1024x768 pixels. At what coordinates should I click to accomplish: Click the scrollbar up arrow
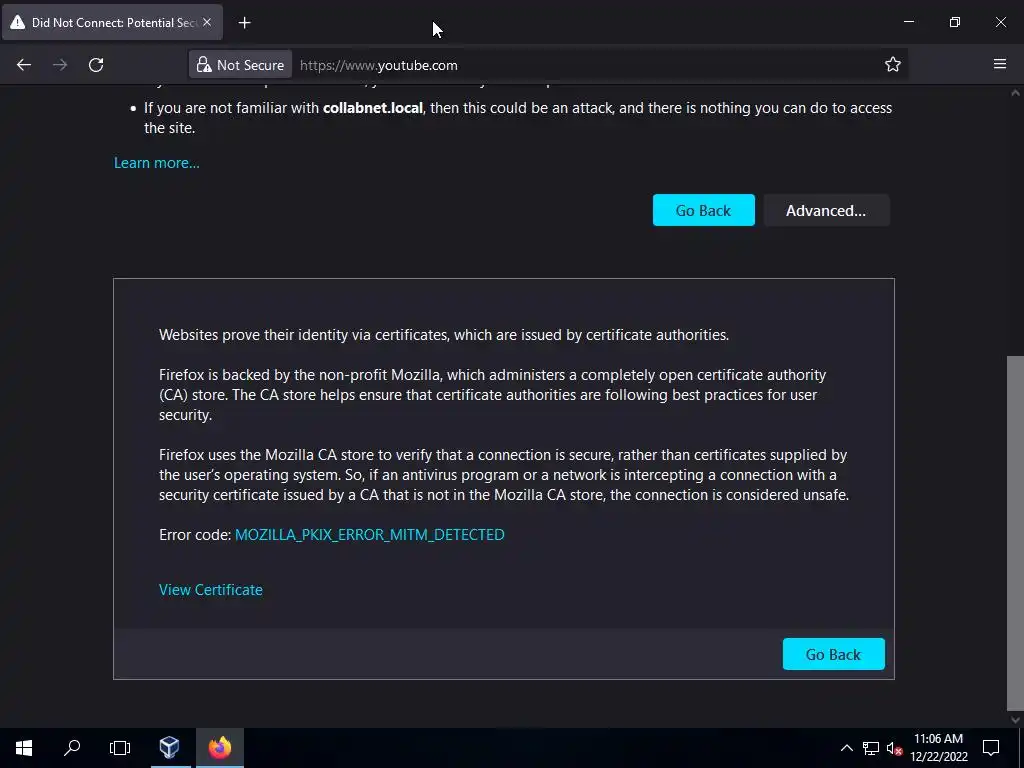(x=1015, y=93)
